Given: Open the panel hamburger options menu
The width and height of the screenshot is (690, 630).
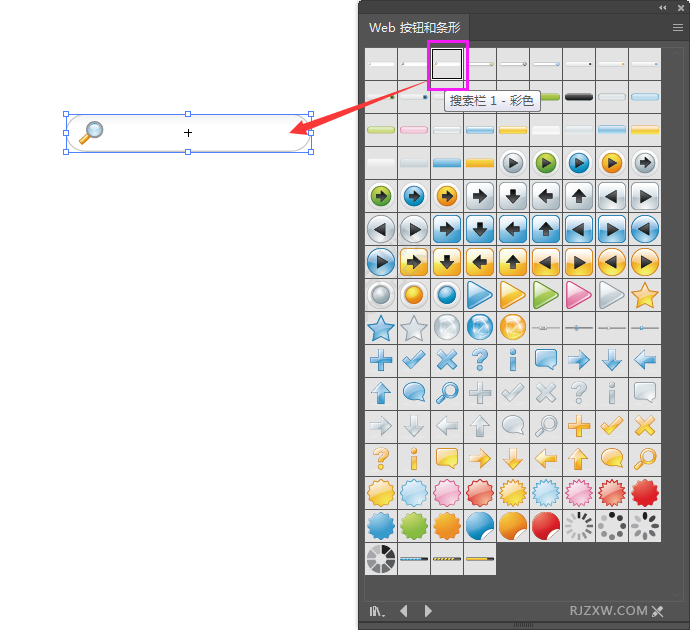Looking at the screenshot, I should pyautogui.click(x=677, y=28).
